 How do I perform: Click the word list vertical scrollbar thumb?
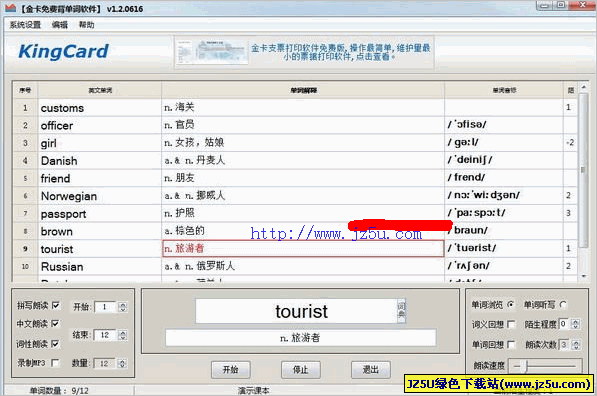583,170
